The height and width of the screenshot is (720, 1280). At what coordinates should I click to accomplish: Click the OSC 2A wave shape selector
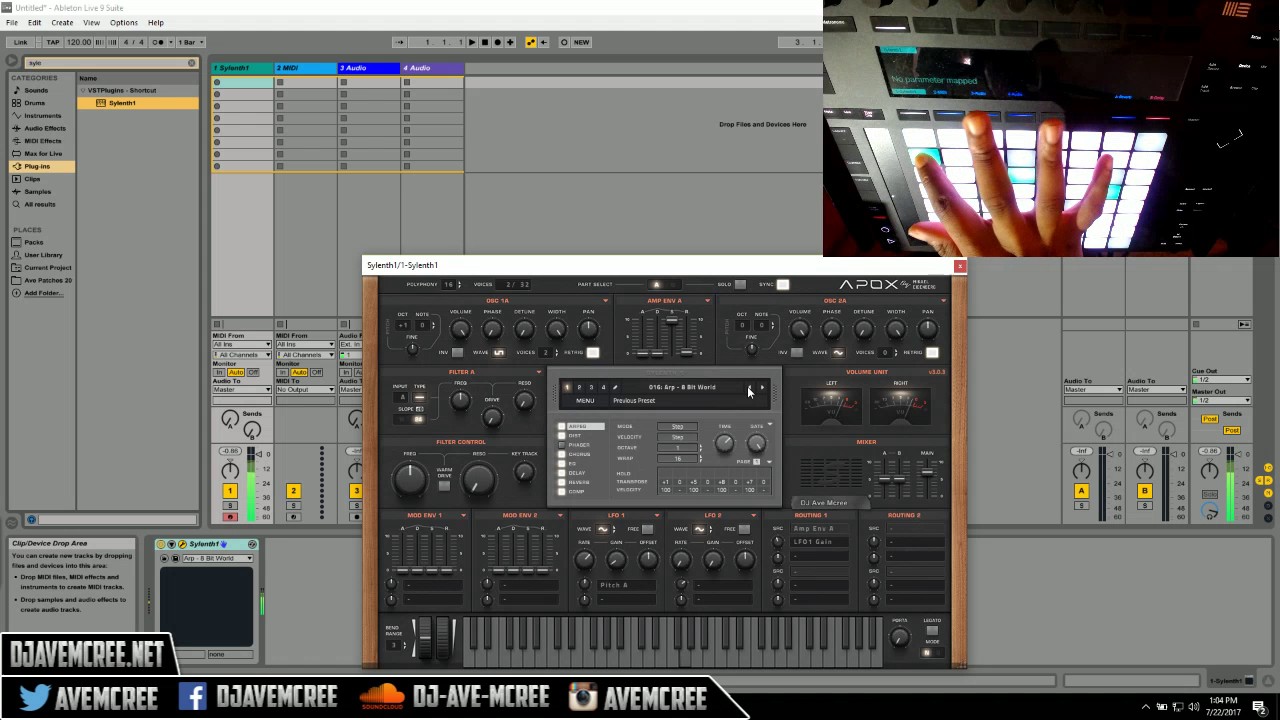click(836, 353)
